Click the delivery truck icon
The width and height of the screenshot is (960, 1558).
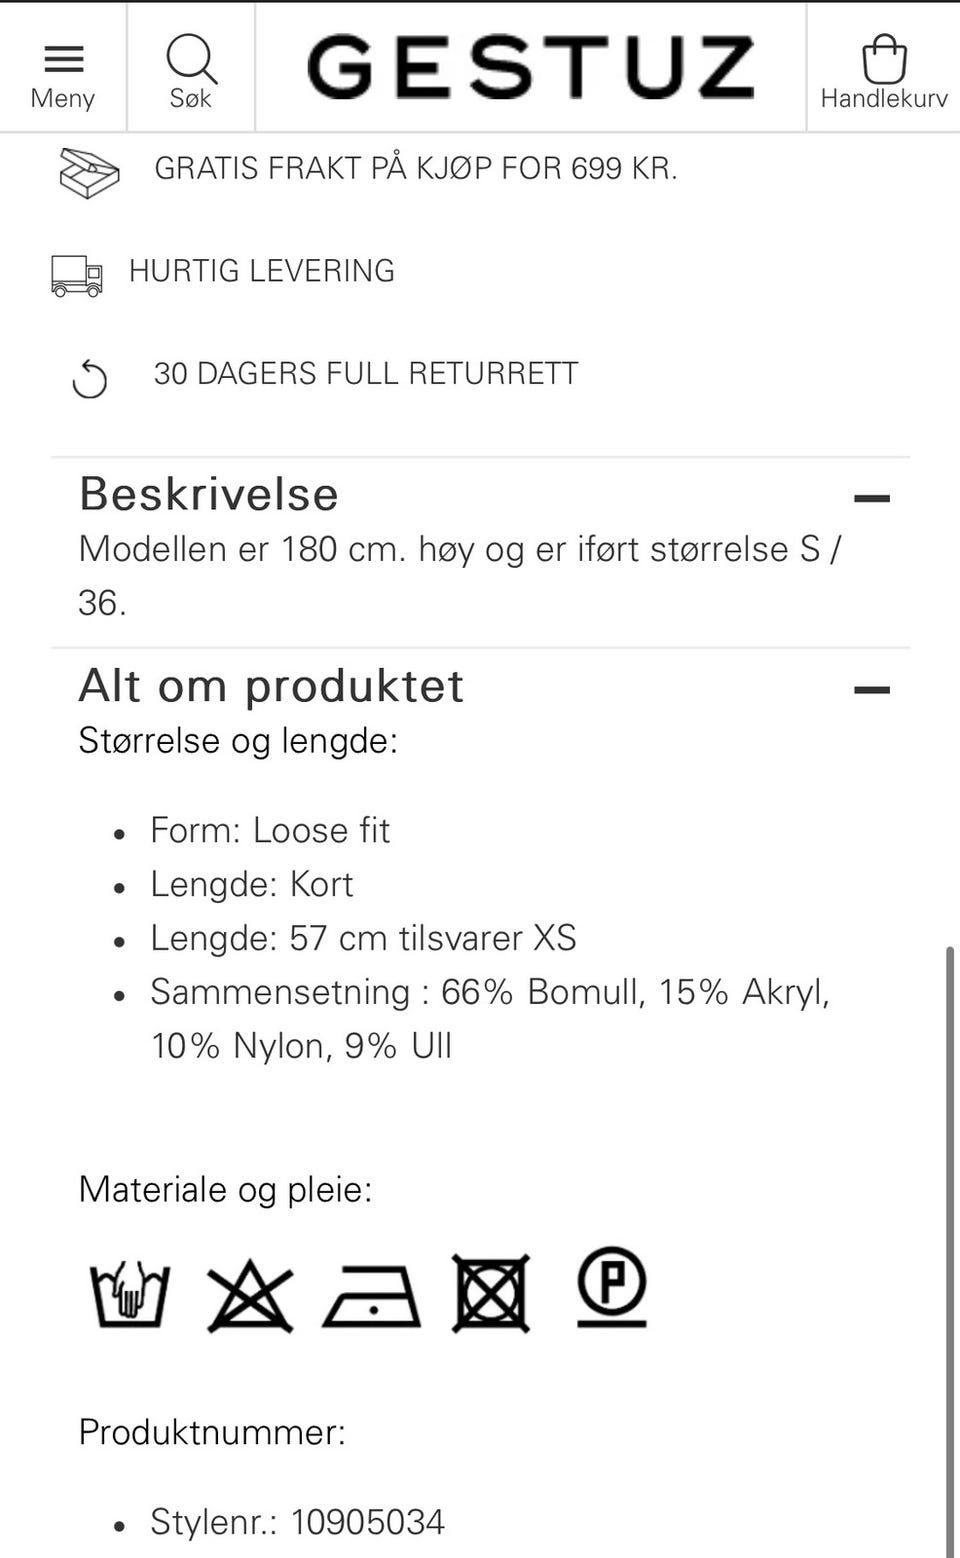77,275
